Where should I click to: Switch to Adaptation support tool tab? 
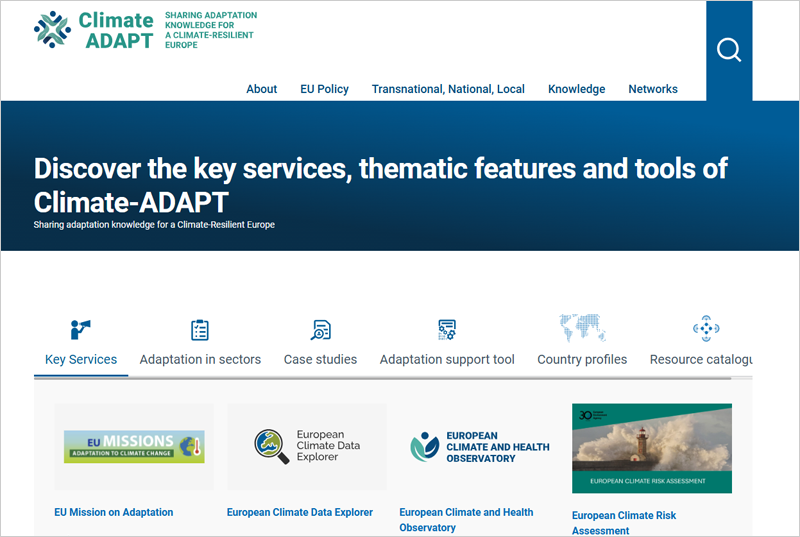447,360
